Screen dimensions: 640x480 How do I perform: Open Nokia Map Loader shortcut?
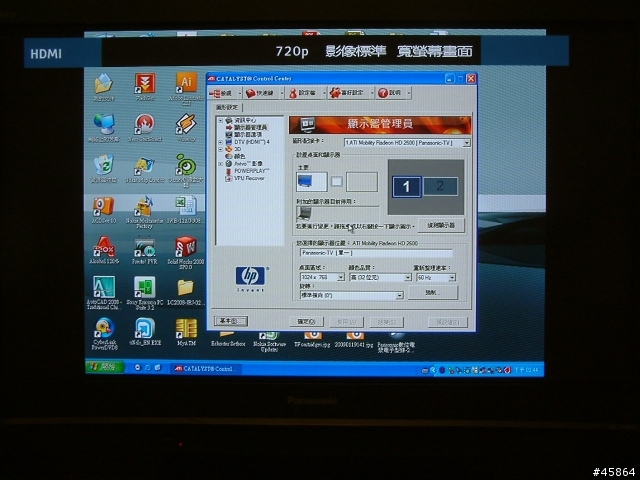click(145, 166)
